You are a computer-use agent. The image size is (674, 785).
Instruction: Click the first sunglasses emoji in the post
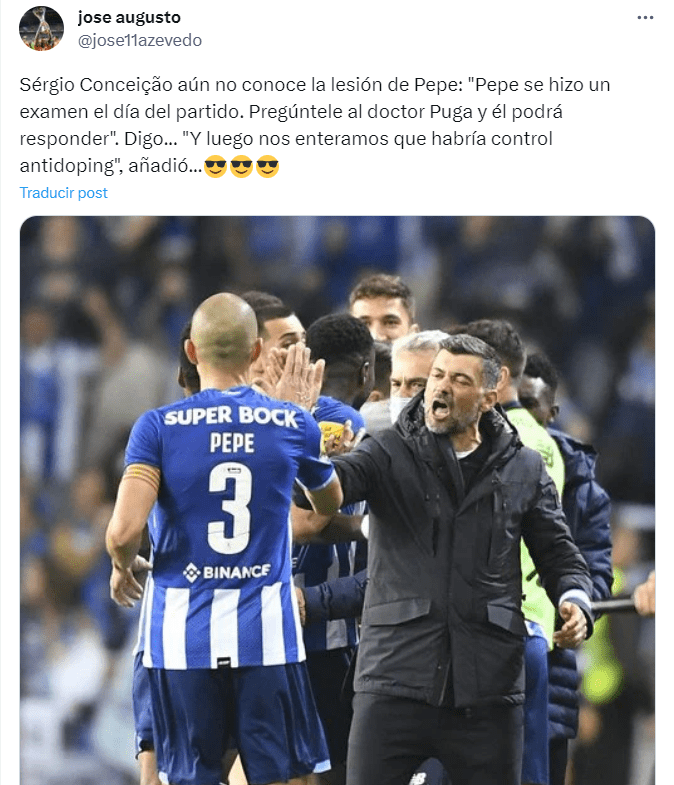[x=215, y=166]
